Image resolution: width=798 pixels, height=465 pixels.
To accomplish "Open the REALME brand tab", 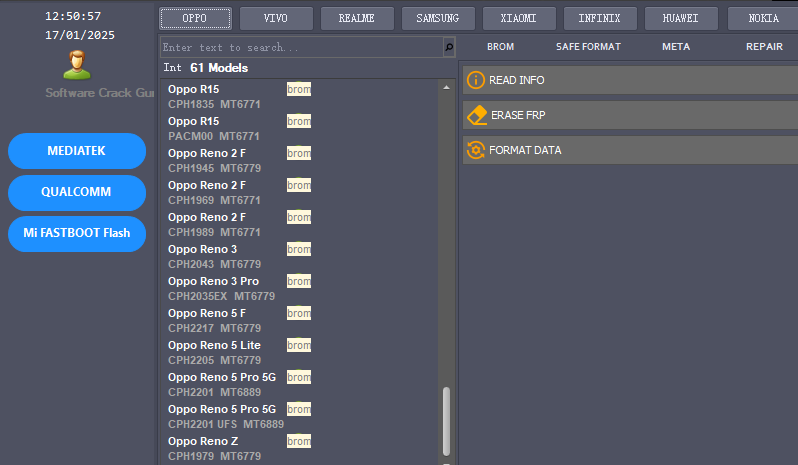I will (x=357, y=18).
